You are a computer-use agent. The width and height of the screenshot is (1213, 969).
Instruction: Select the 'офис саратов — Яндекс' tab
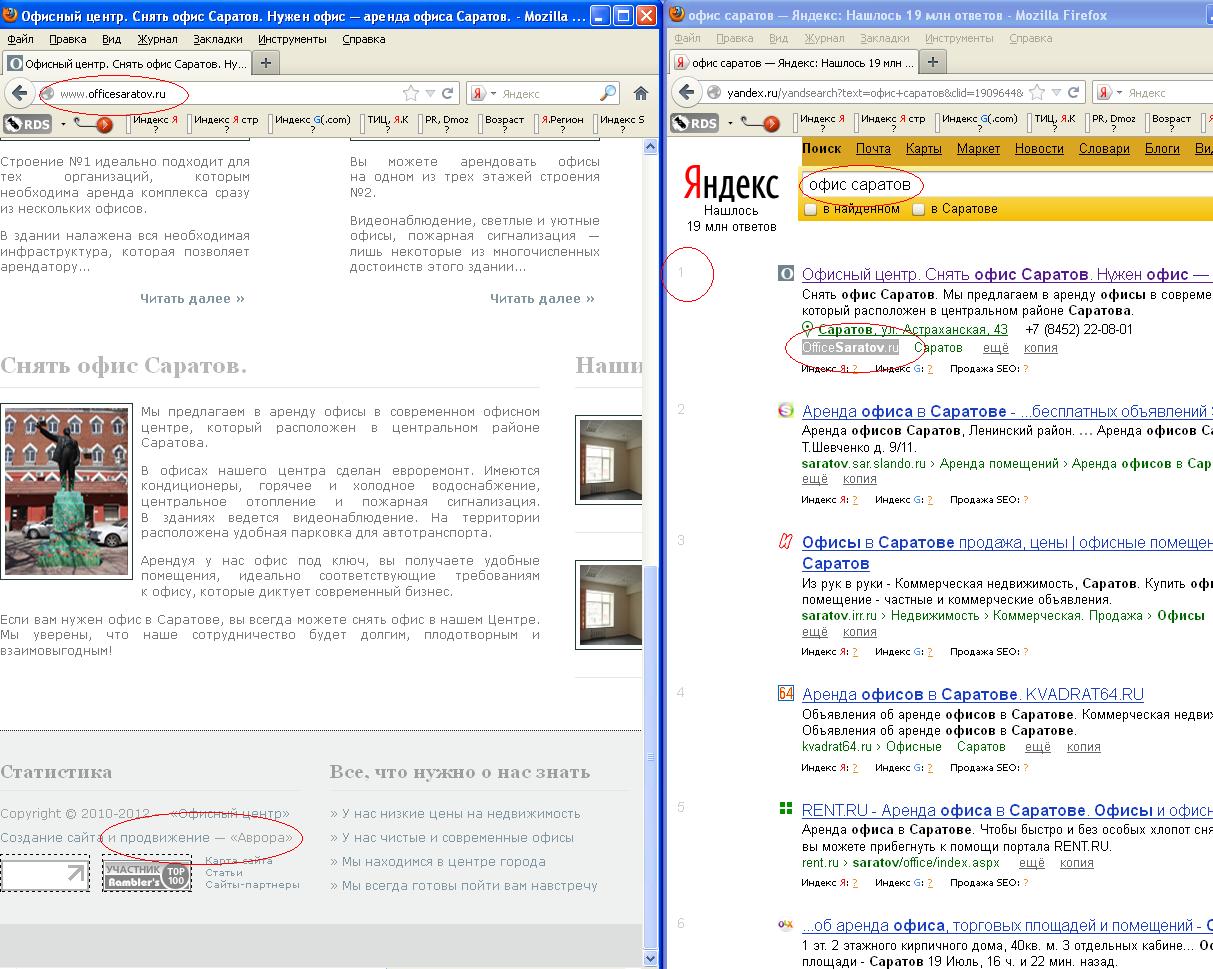tap(794, 63)
